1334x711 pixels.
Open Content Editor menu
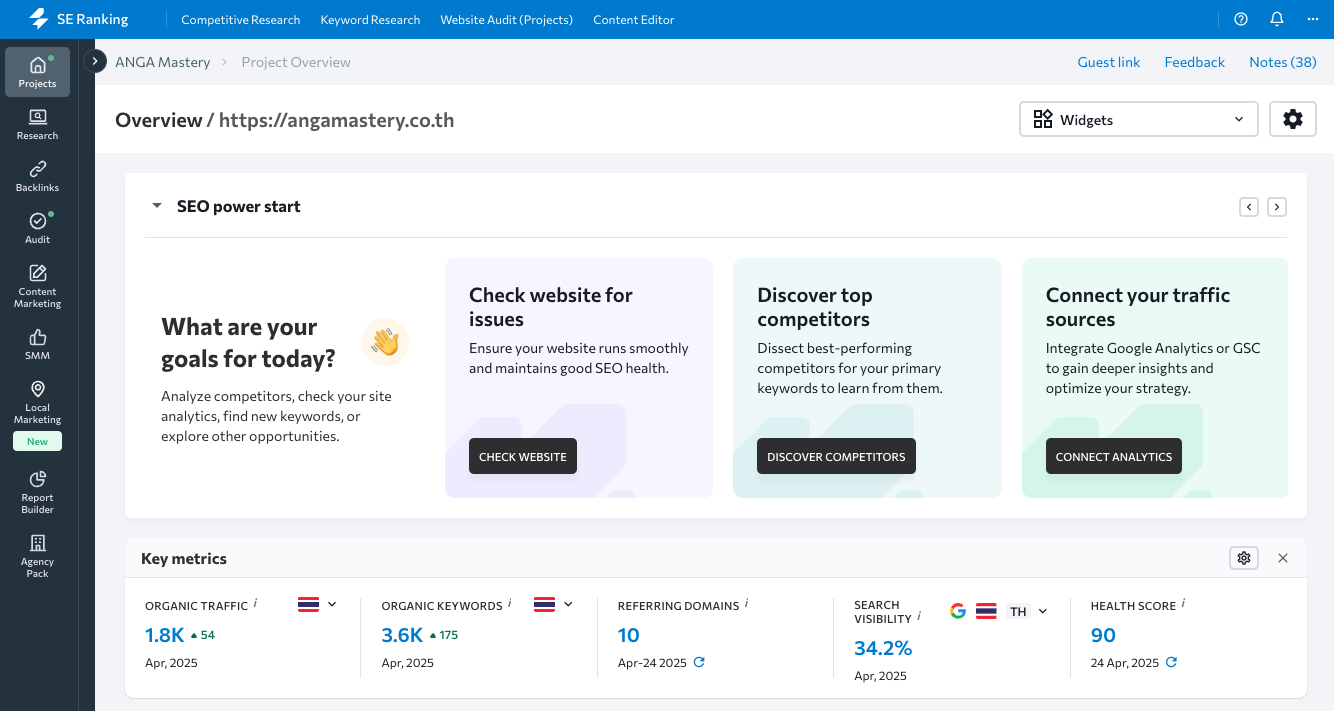[634, 19]
